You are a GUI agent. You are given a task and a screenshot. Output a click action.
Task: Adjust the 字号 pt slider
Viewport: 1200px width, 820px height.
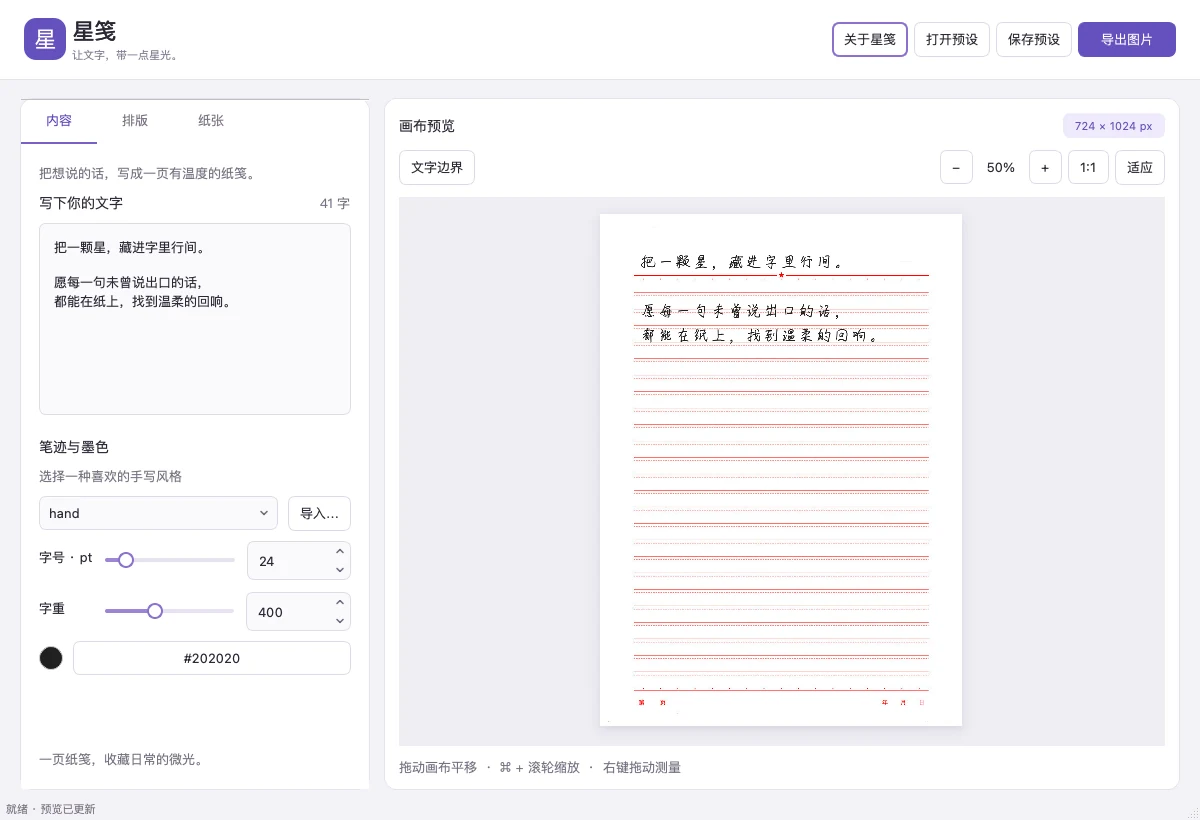click(169, 560)
